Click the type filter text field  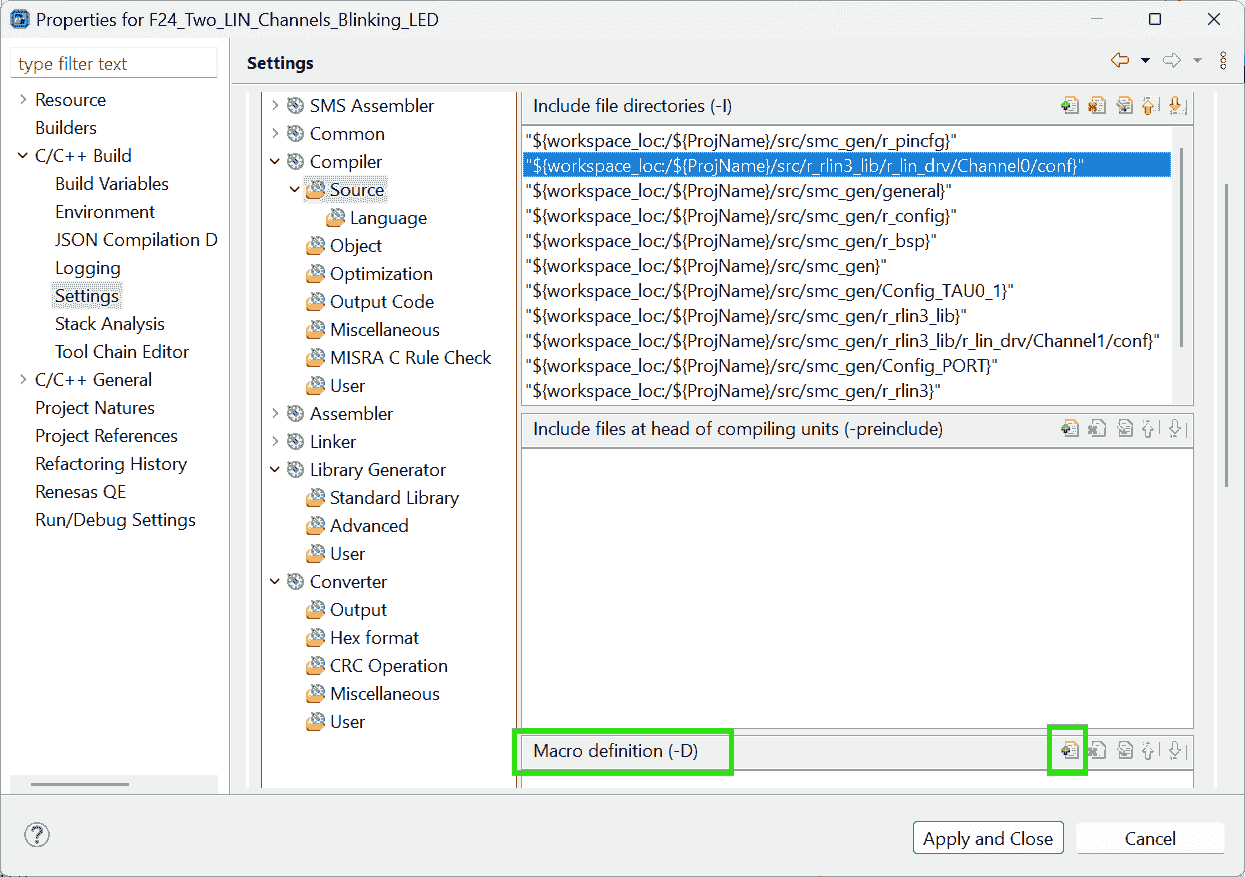pos(113,64)
